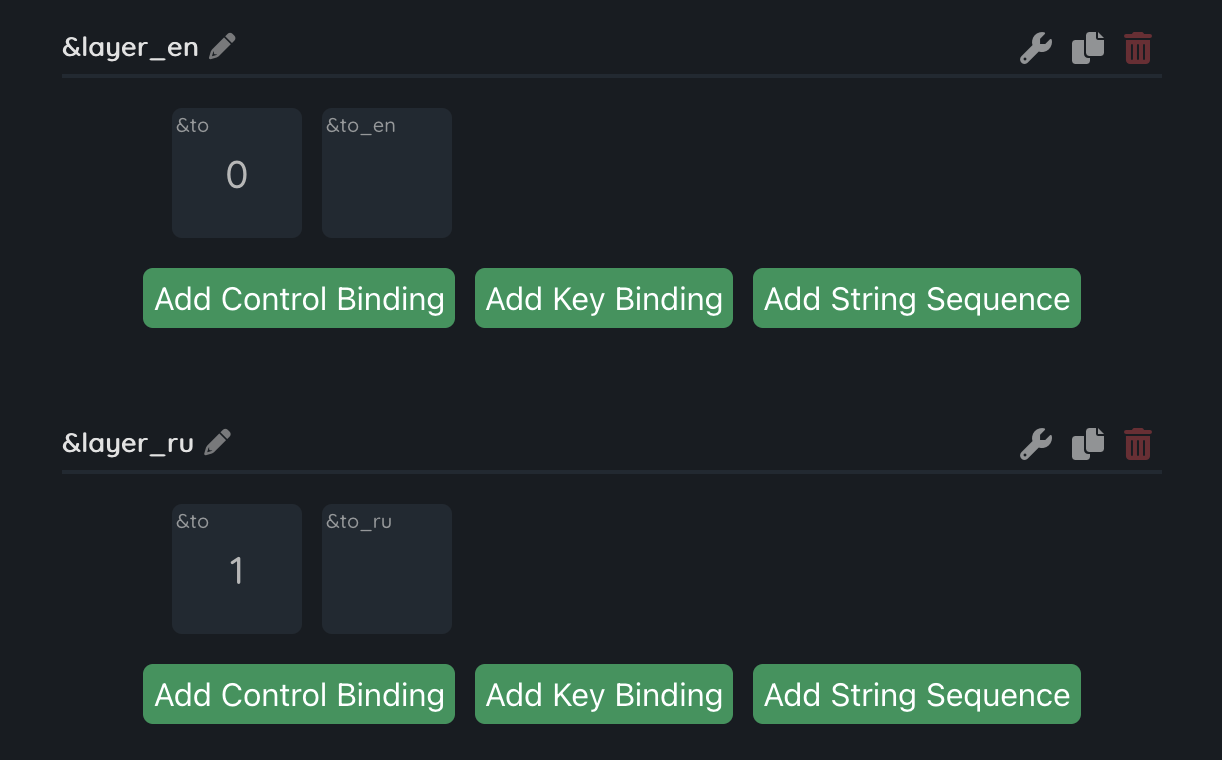This screenshot has height=760, width=1222.
Task: Select the &to 0 key tile
Action: pos(237,173)
